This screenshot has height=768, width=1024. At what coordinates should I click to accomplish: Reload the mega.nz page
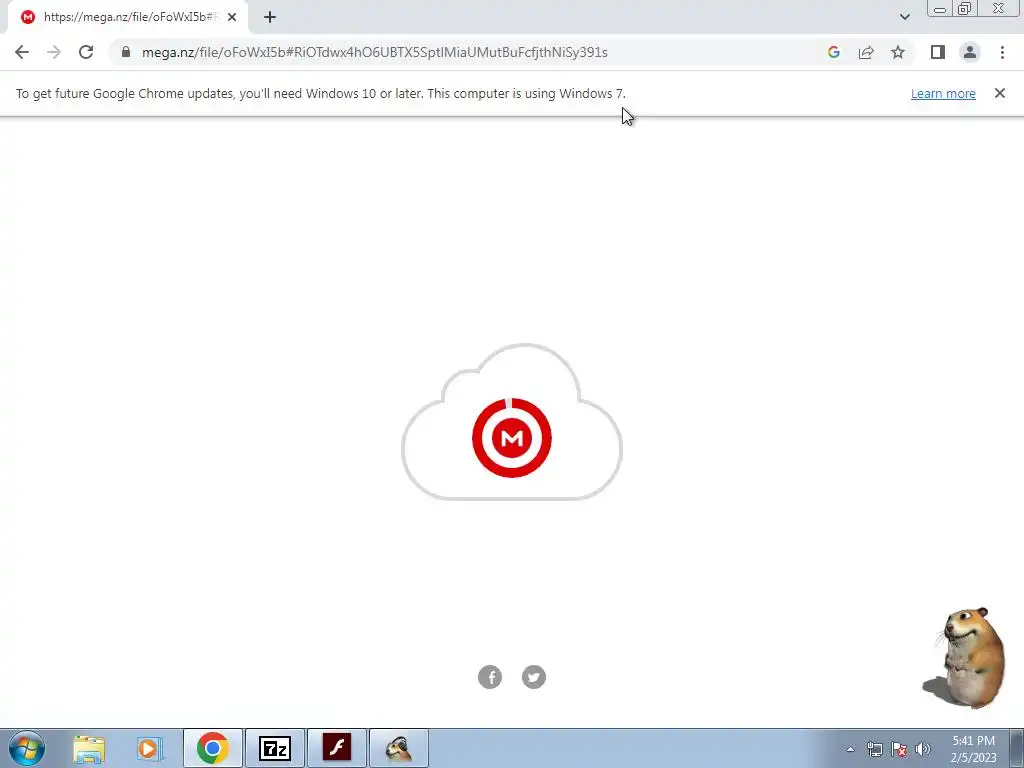point(86,52)
